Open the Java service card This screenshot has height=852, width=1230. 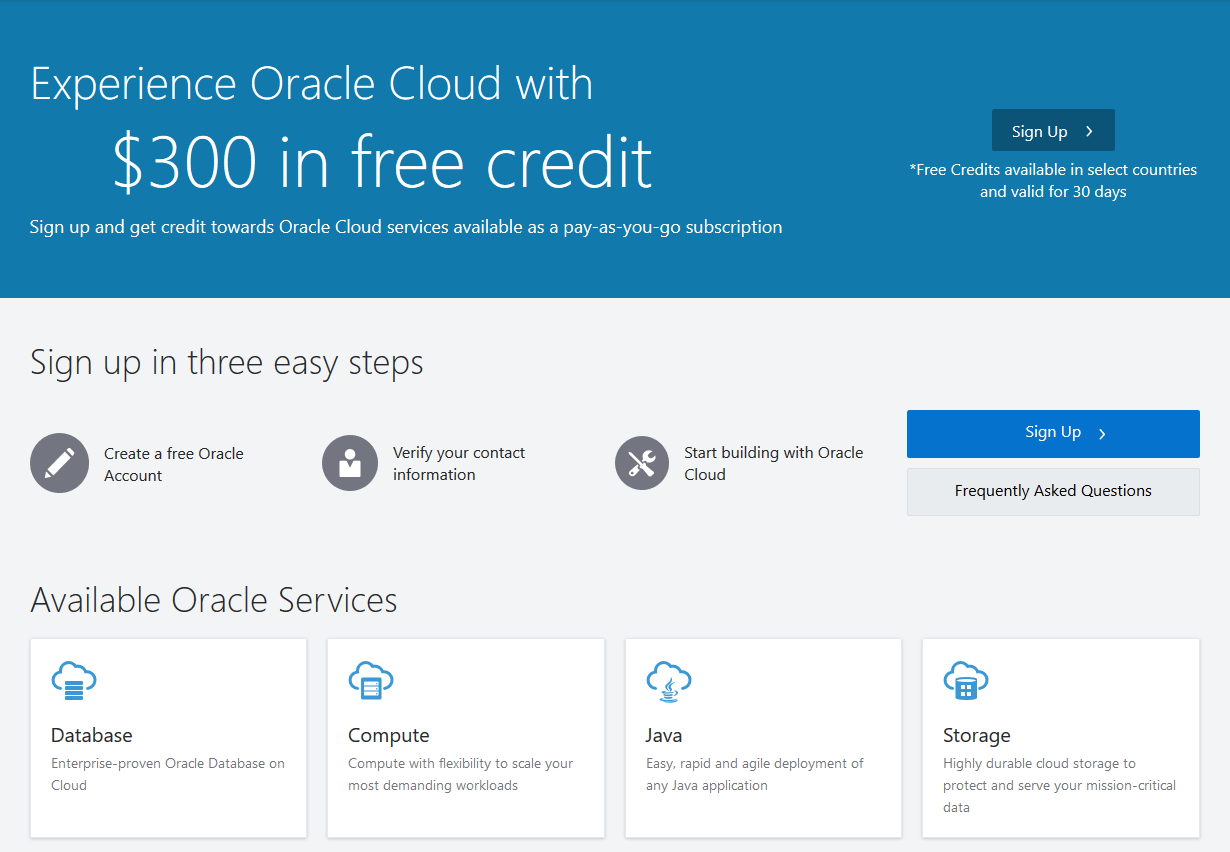763,737
